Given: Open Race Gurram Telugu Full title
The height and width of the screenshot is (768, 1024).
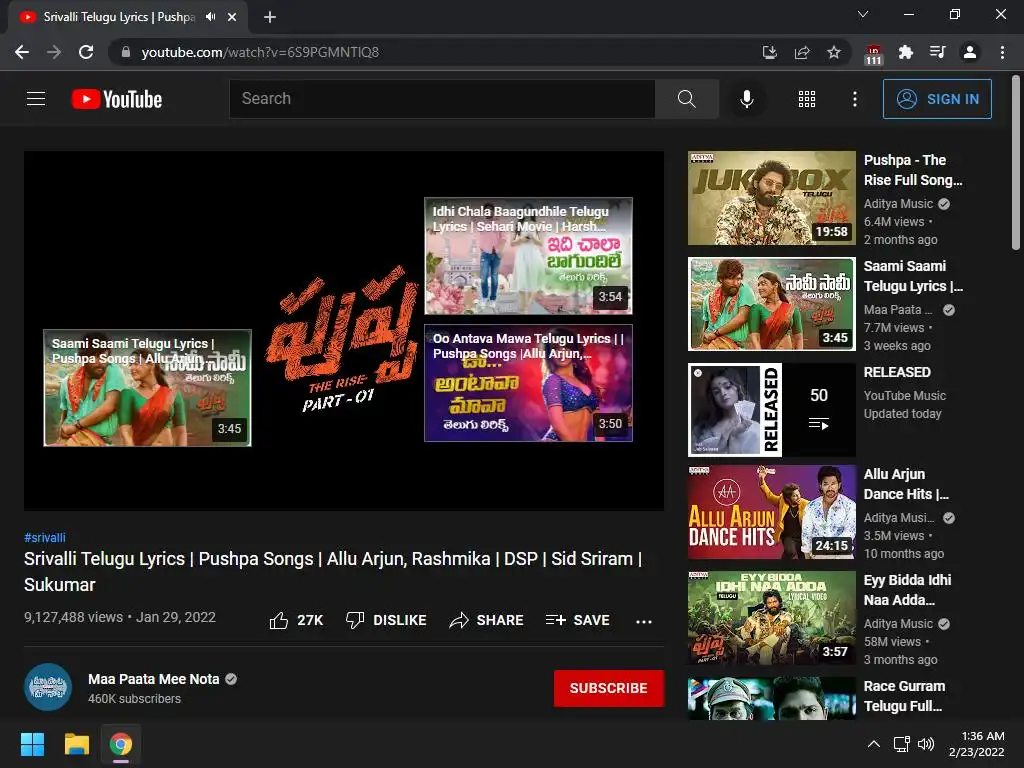Looking at the screenshot, I should (904, 696).
